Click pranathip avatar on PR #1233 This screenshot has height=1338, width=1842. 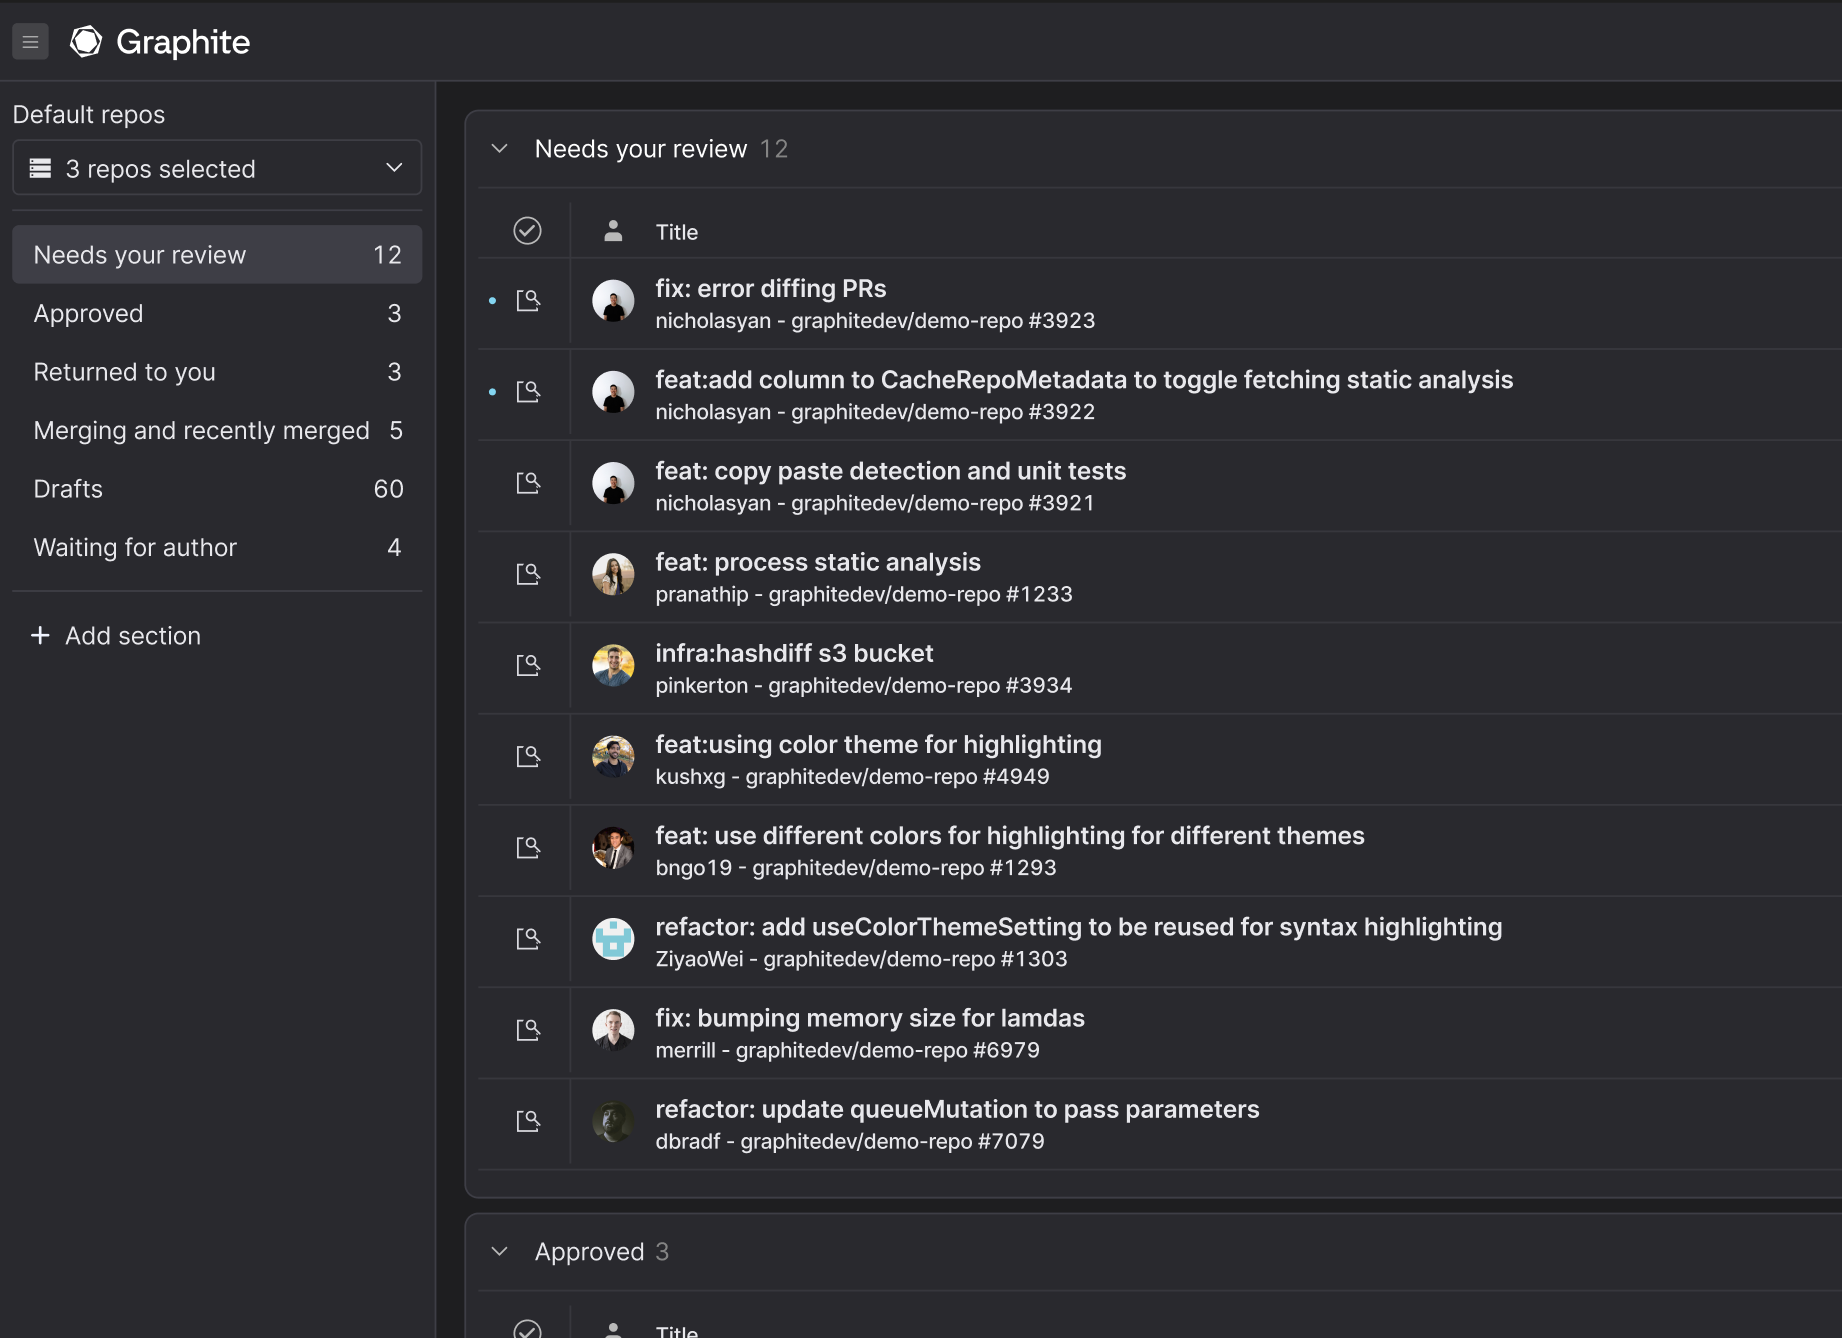pos(613,574)
